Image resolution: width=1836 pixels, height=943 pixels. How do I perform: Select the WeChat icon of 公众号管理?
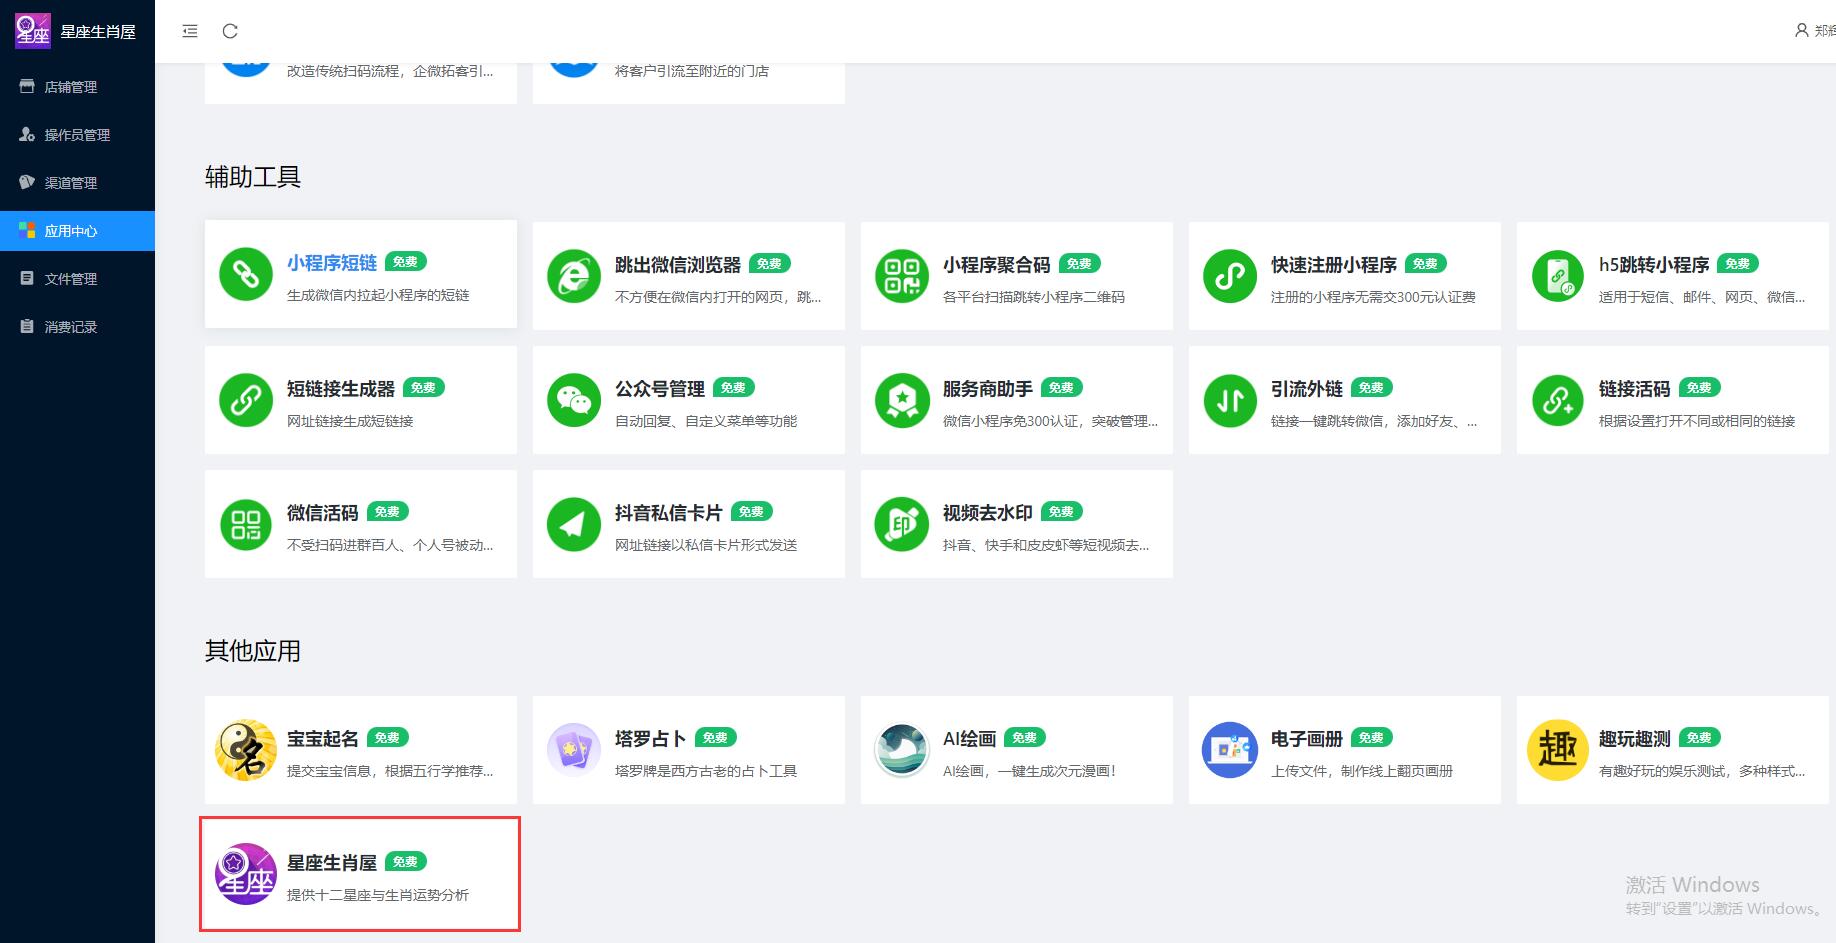click(x=573, y=400)
